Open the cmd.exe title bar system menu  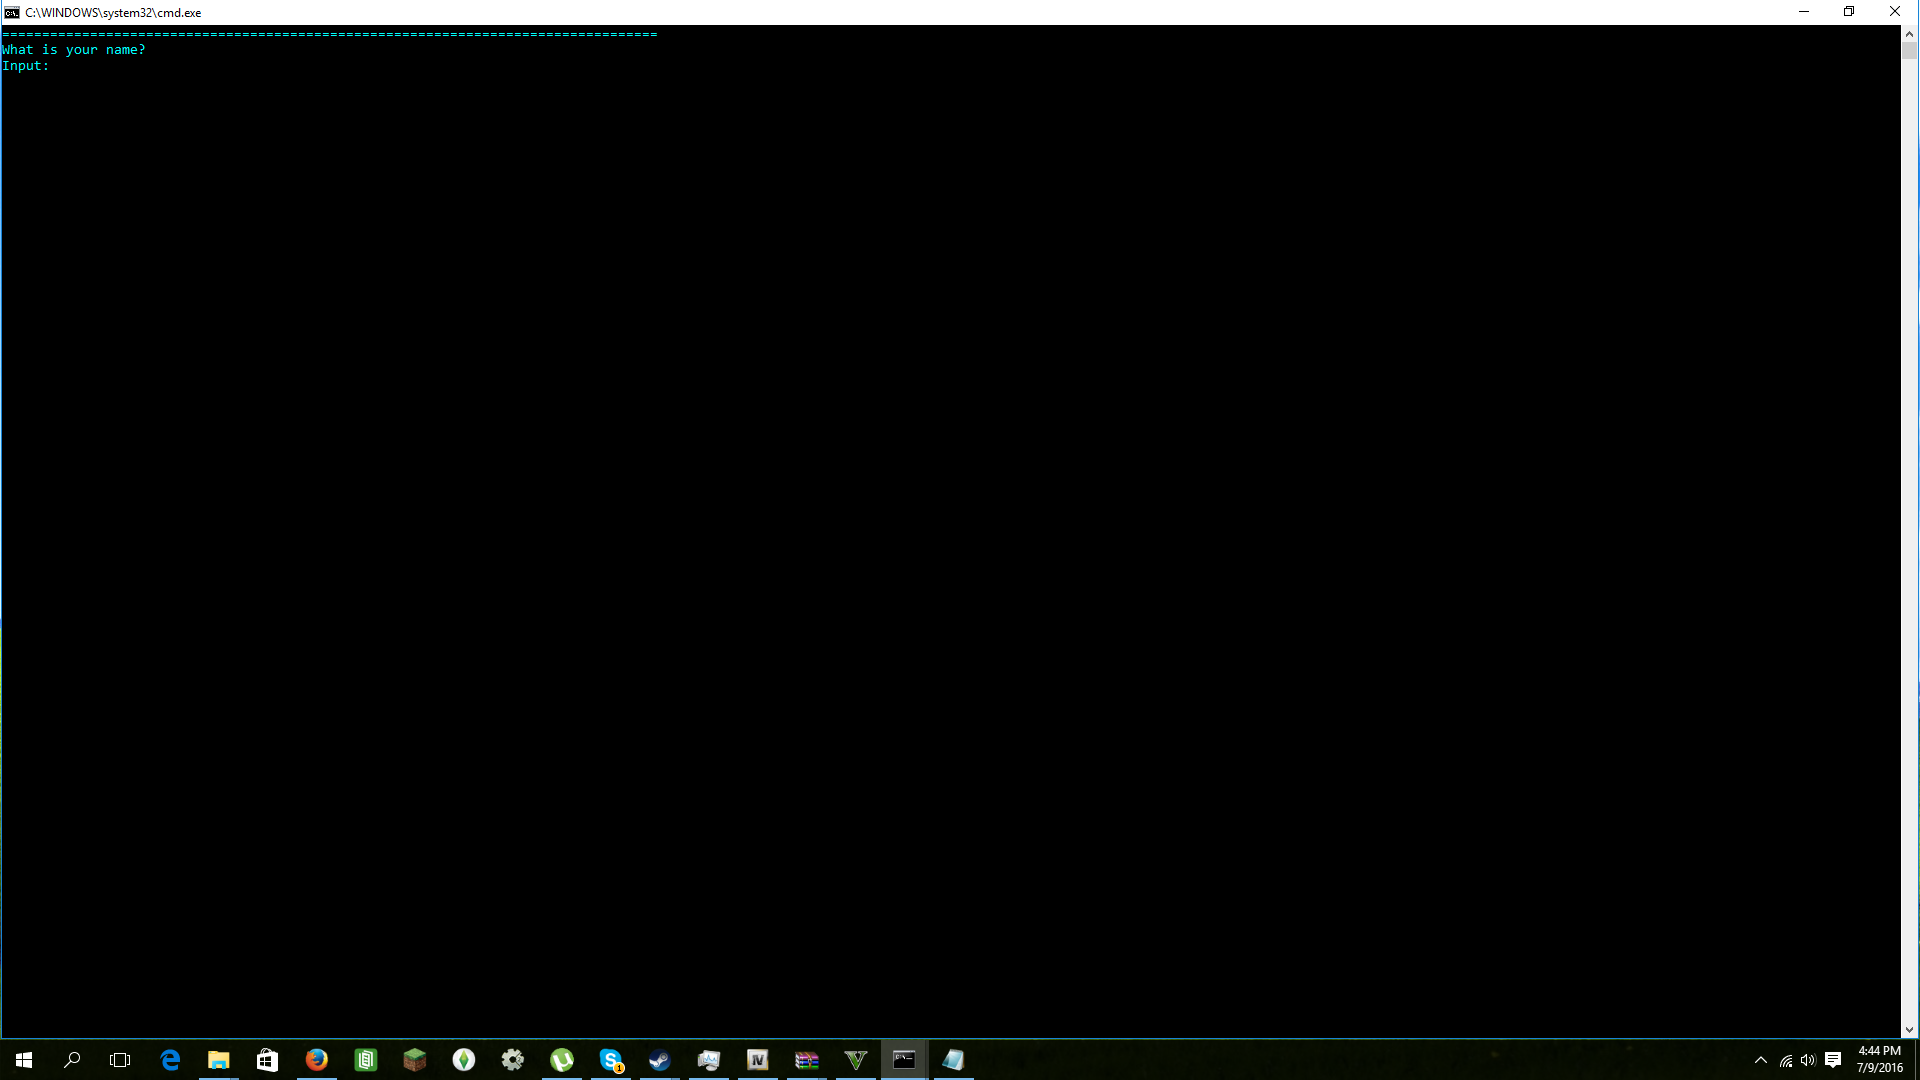[11, 12]
